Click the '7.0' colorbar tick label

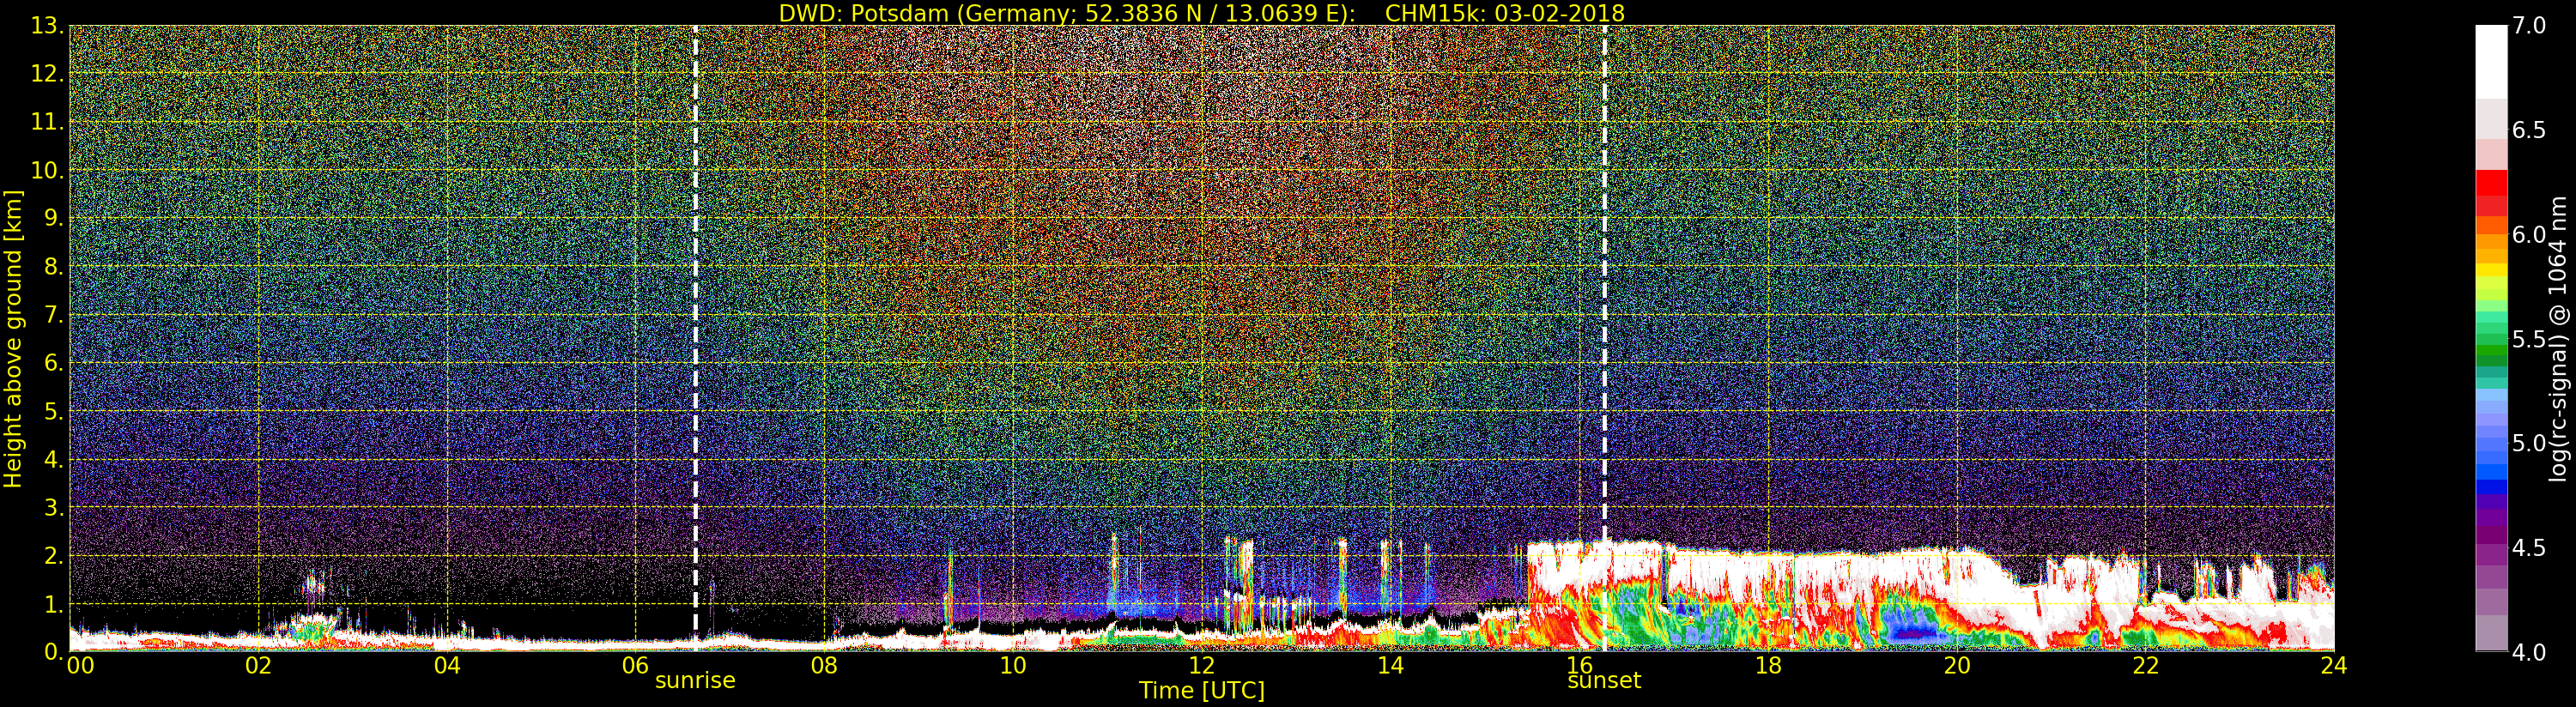coord(2529,26)
